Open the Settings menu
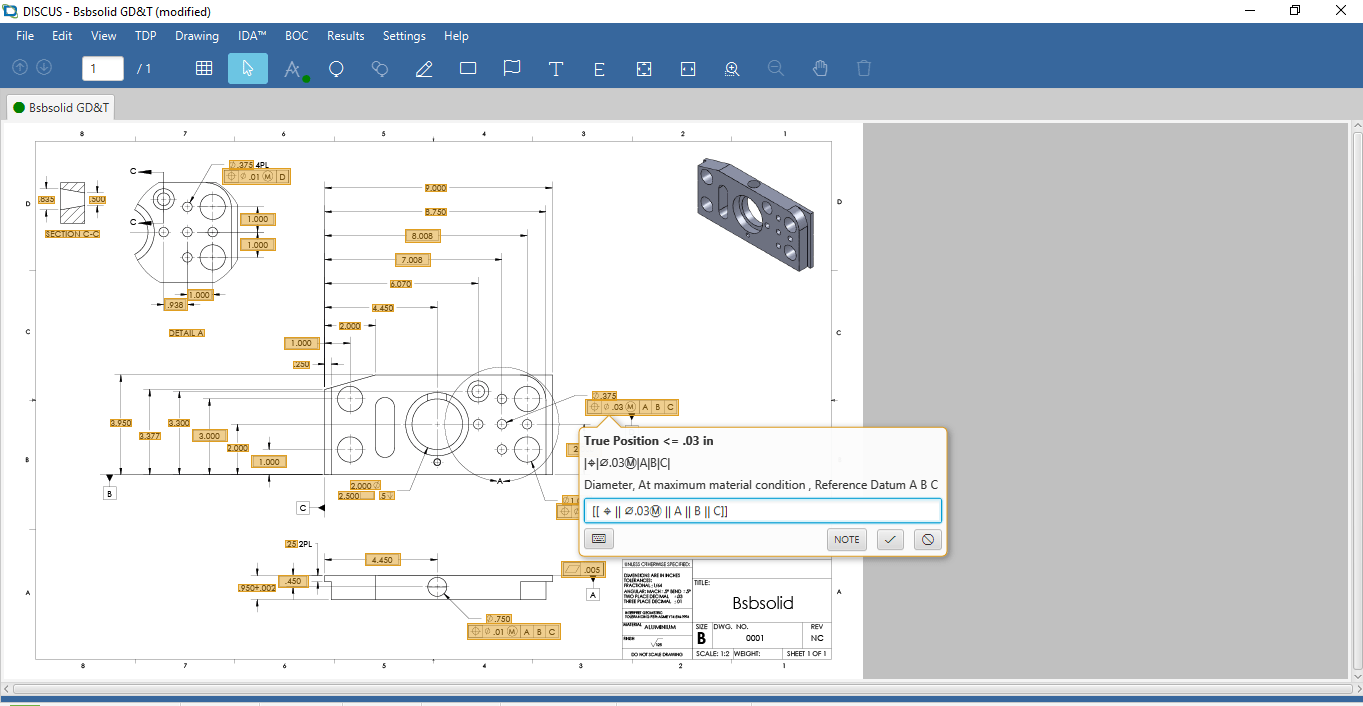 click(x=404, y=36)
